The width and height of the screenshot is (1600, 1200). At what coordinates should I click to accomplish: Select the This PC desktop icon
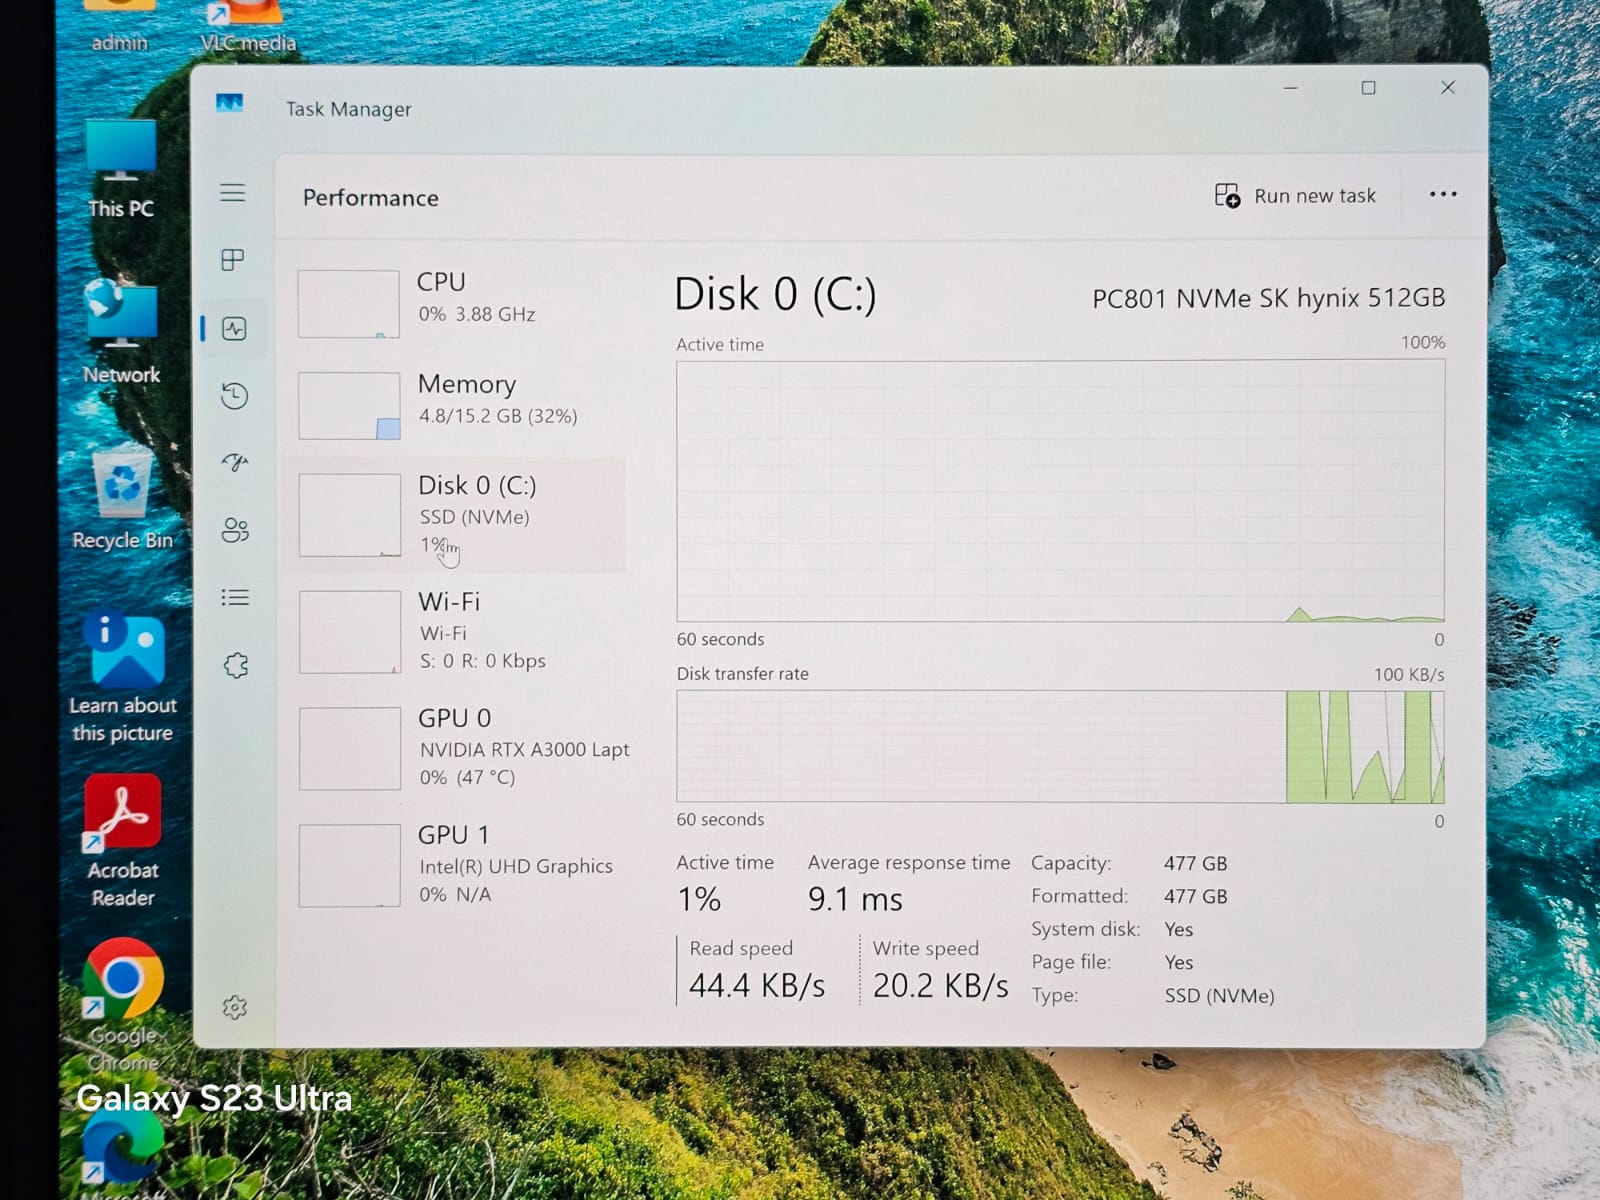[x=121, y=170]
